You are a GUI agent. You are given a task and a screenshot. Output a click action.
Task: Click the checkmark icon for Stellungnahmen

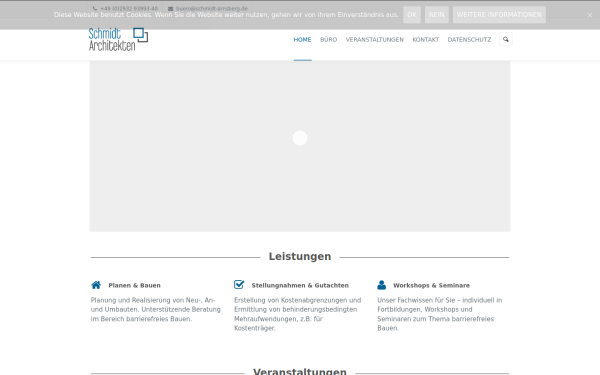(x=239, y=284)
